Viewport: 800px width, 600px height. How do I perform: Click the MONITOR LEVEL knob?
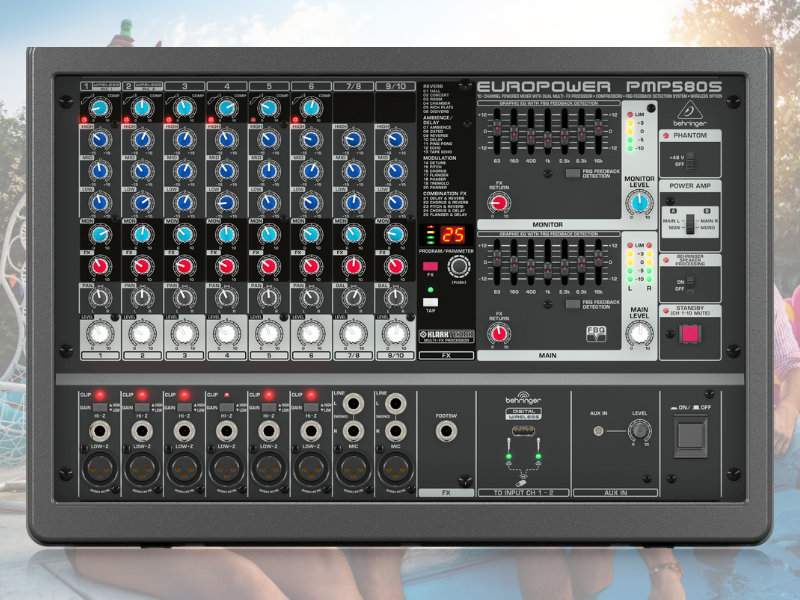coord(639,203)
